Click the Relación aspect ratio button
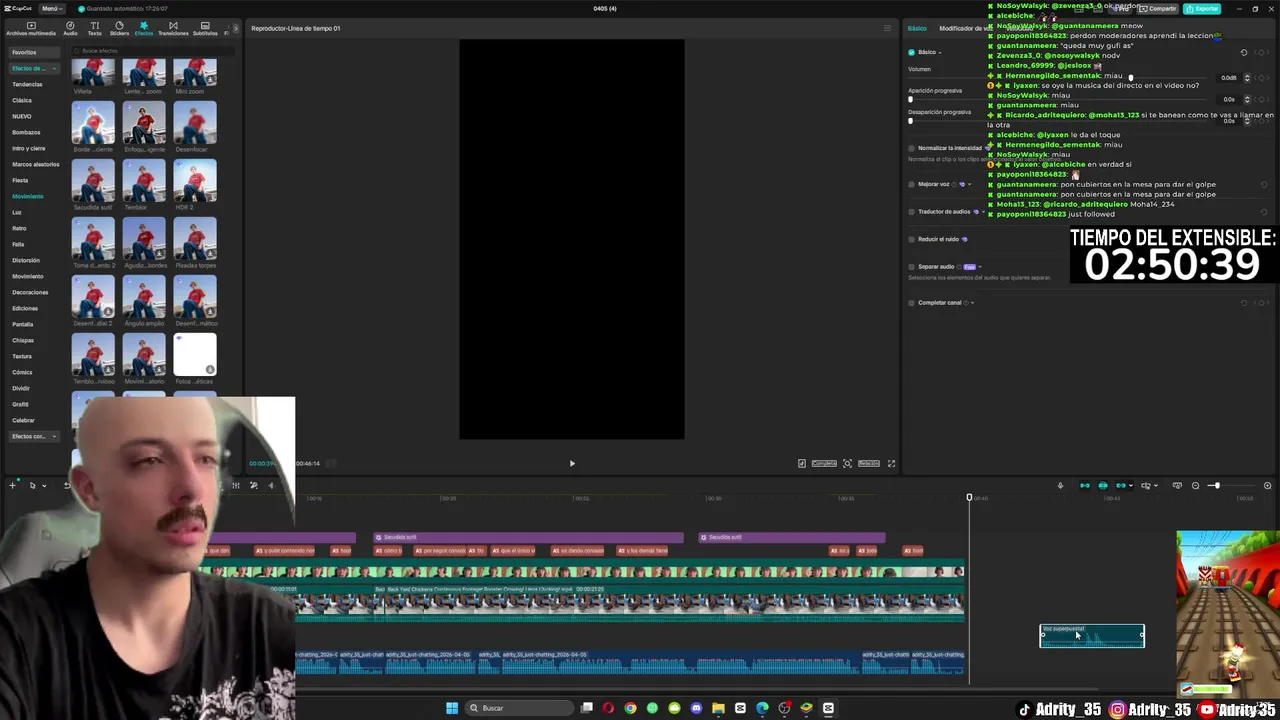Viewport: 1280px width, 720px height. click(869, 463)
